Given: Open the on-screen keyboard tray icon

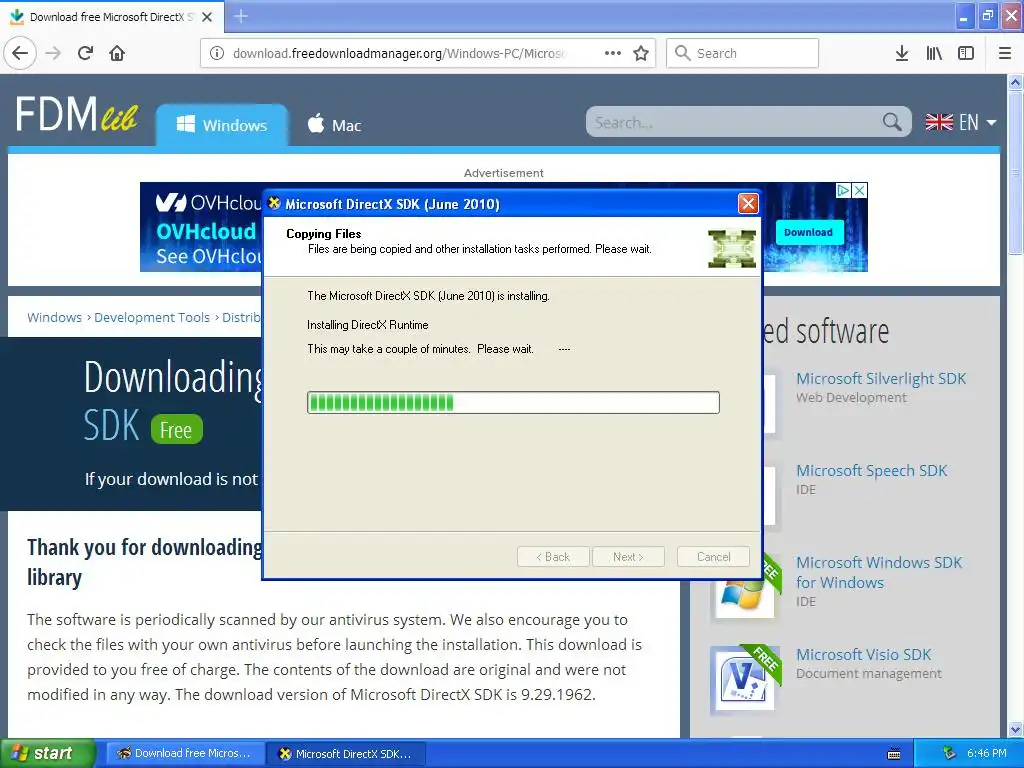Looking at the screenshot, I should tap(894, 754).
